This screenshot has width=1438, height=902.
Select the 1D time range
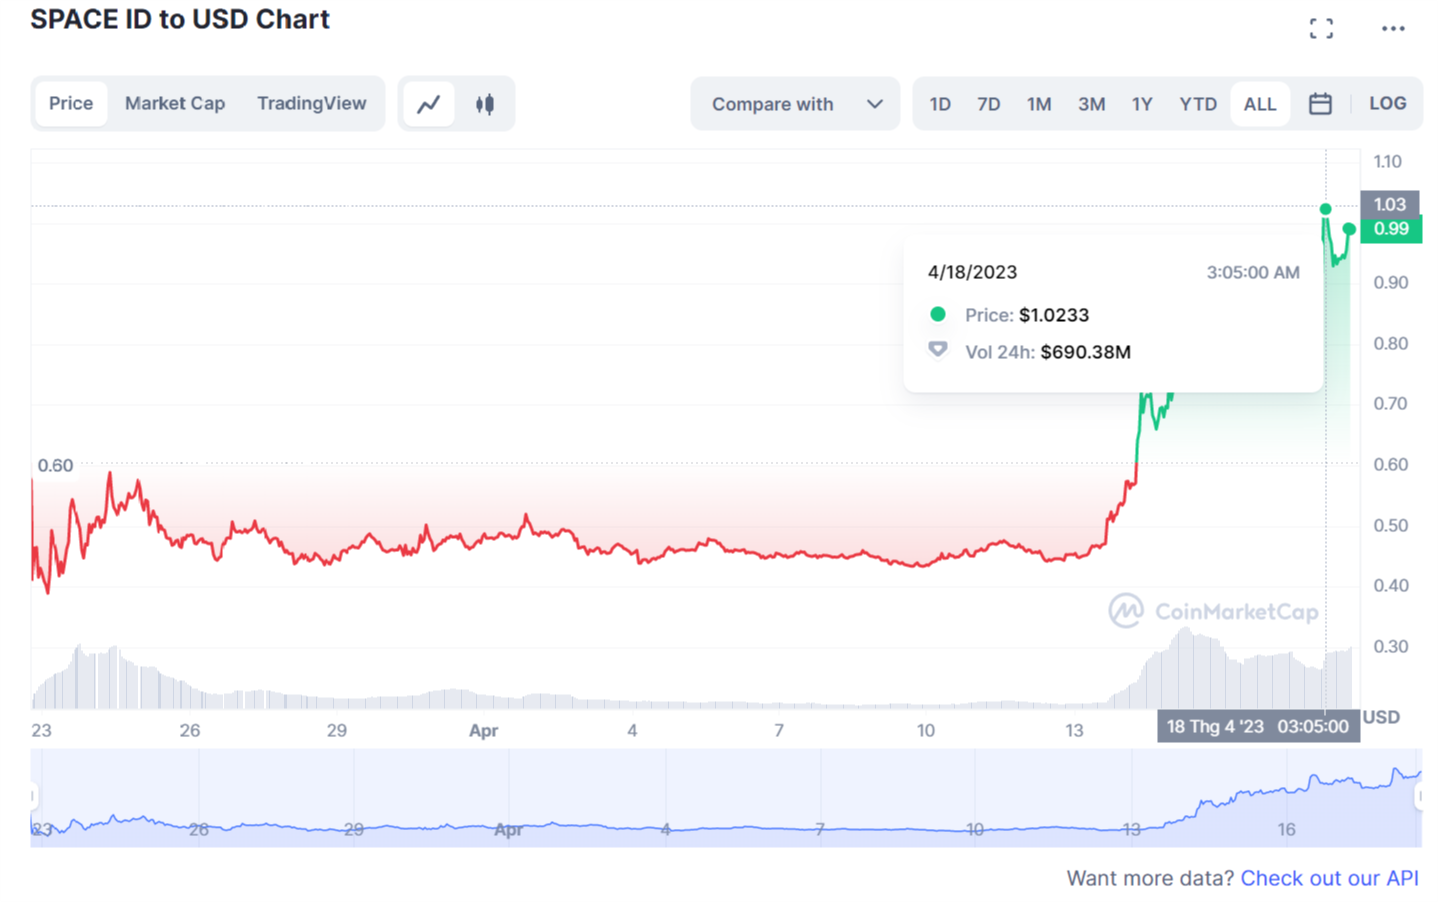coord(940,104)
